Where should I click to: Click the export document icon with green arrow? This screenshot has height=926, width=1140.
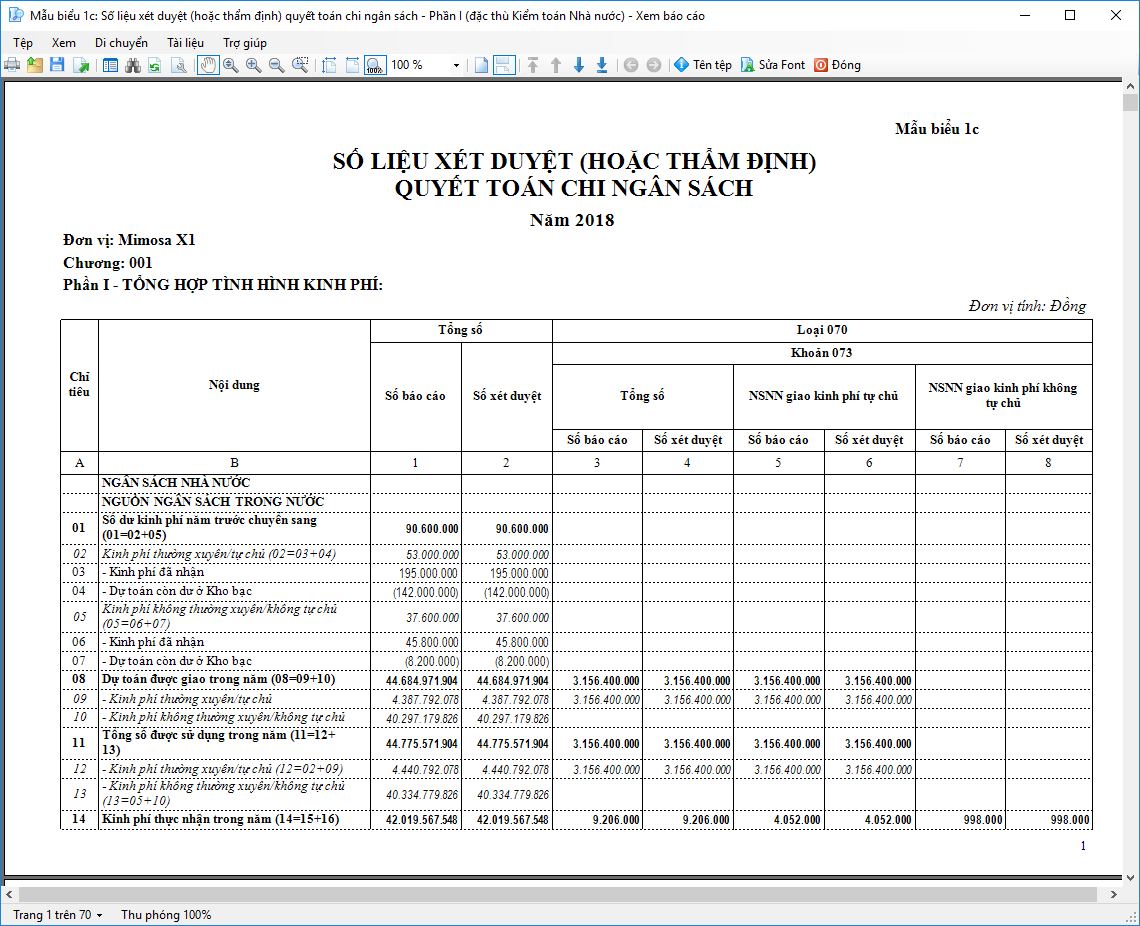point(81,65)
